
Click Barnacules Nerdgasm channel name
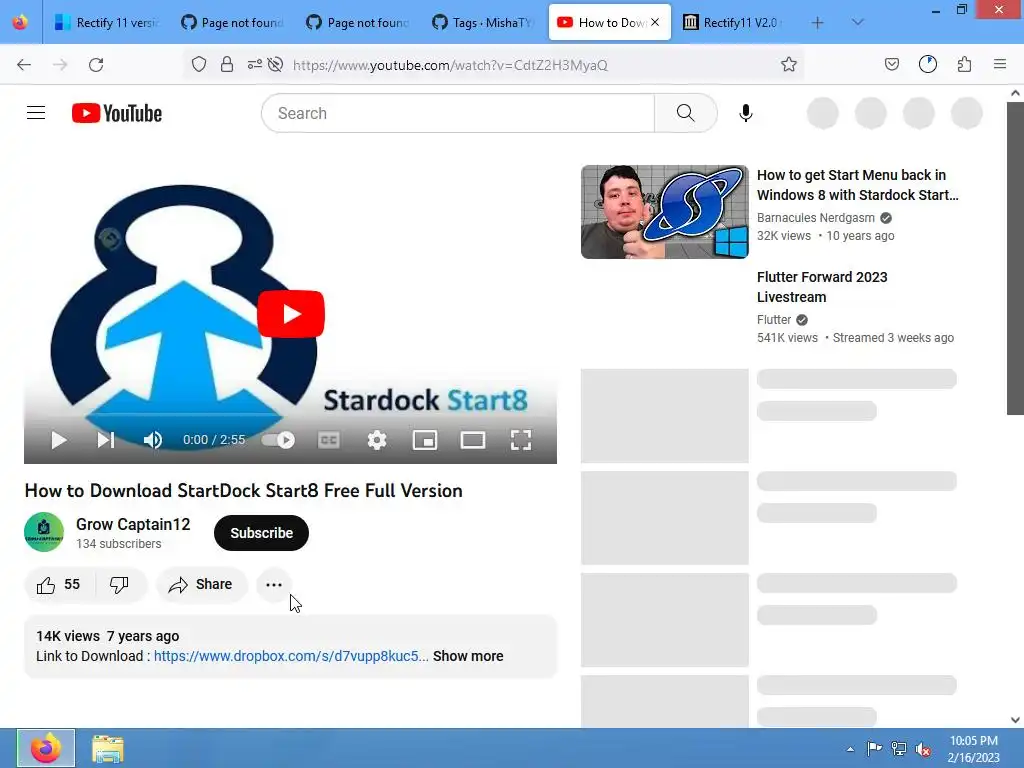tap(816, 218)
